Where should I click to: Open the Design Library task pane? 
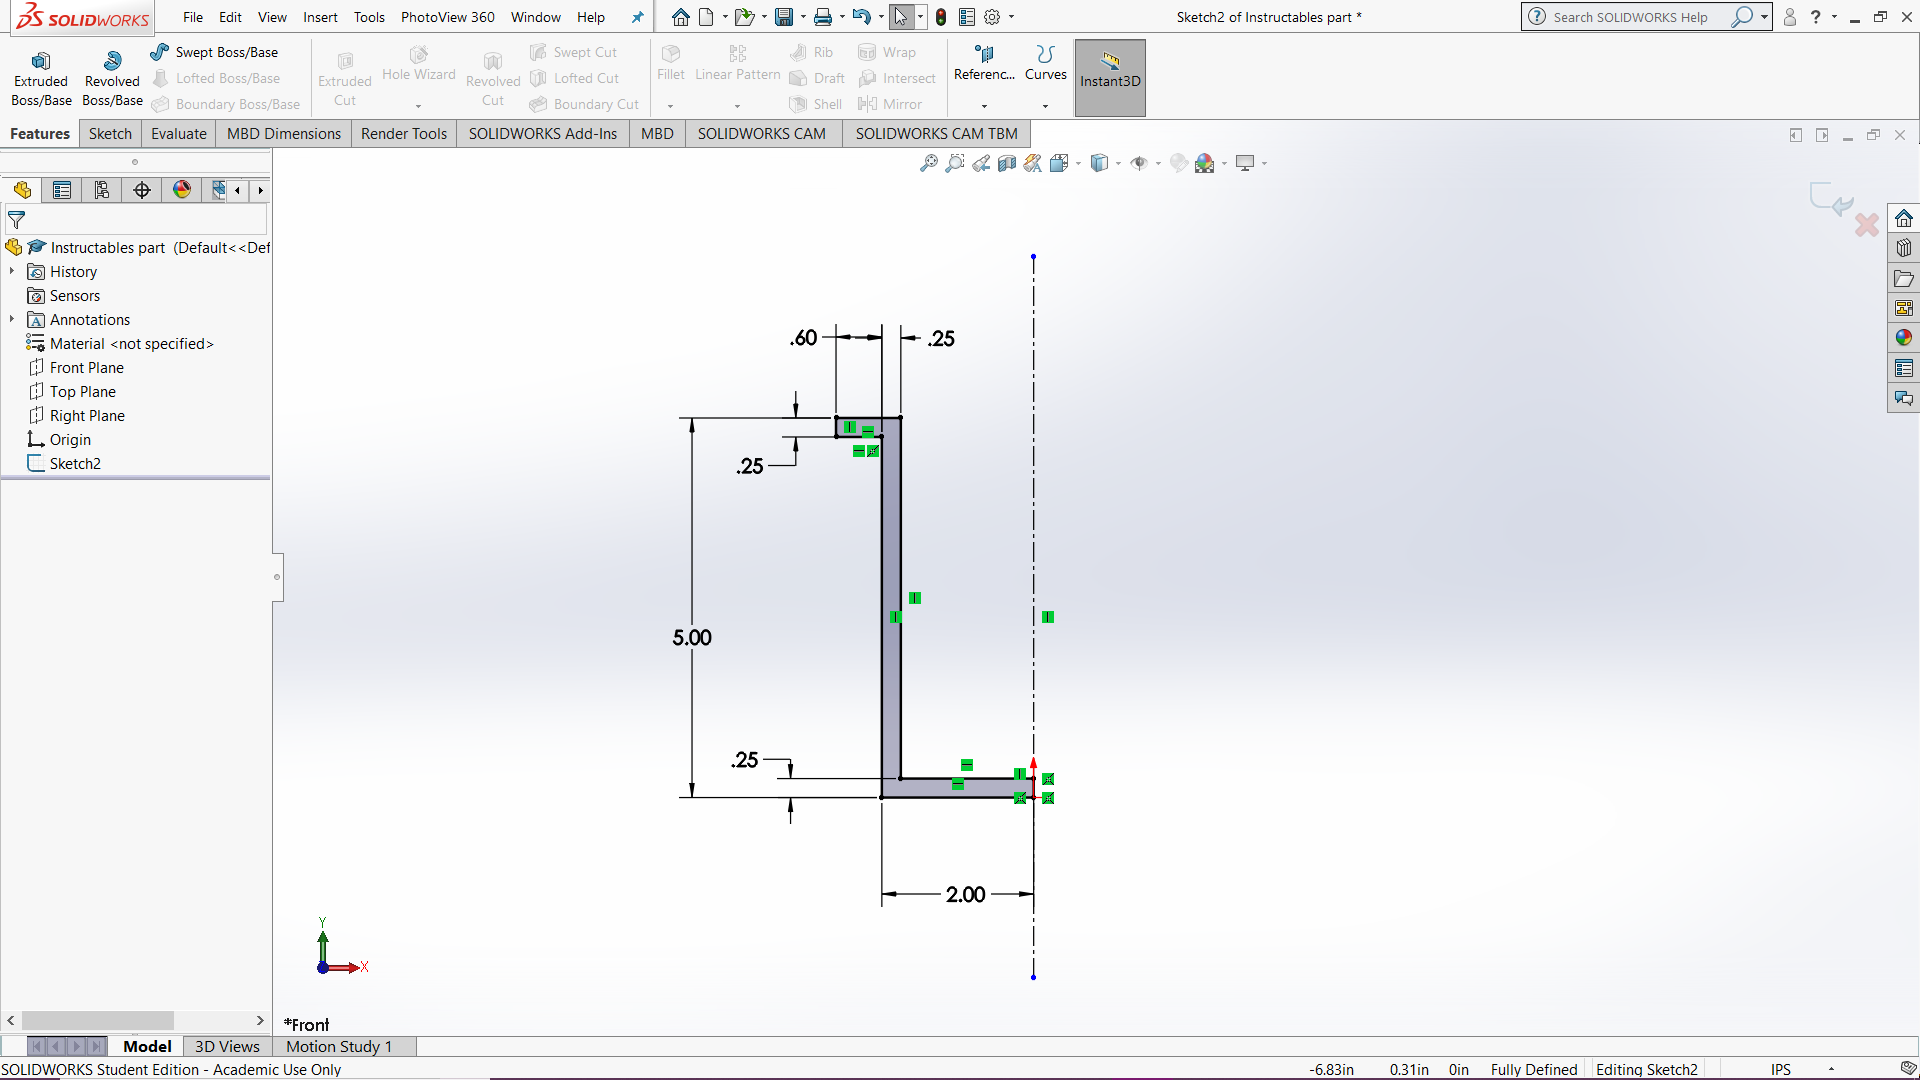click(x=1904, y=247)
